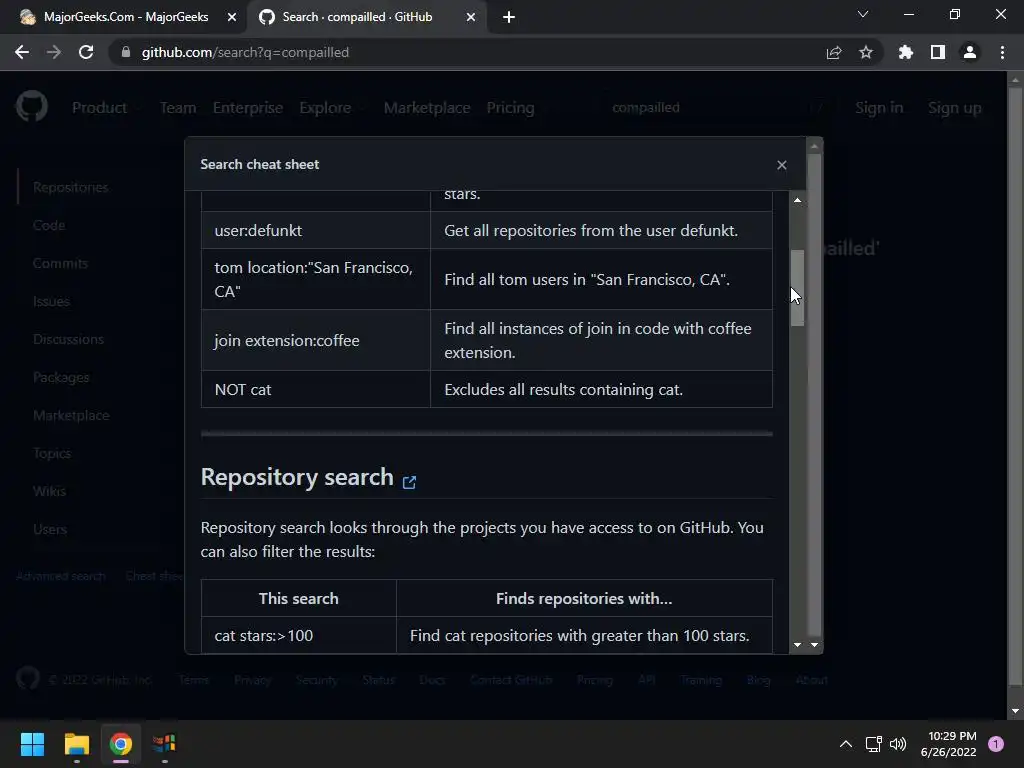Click the GitHub octocat logo
The height and width of the screenshot is (768, 1024).
(x=32, y=106)
